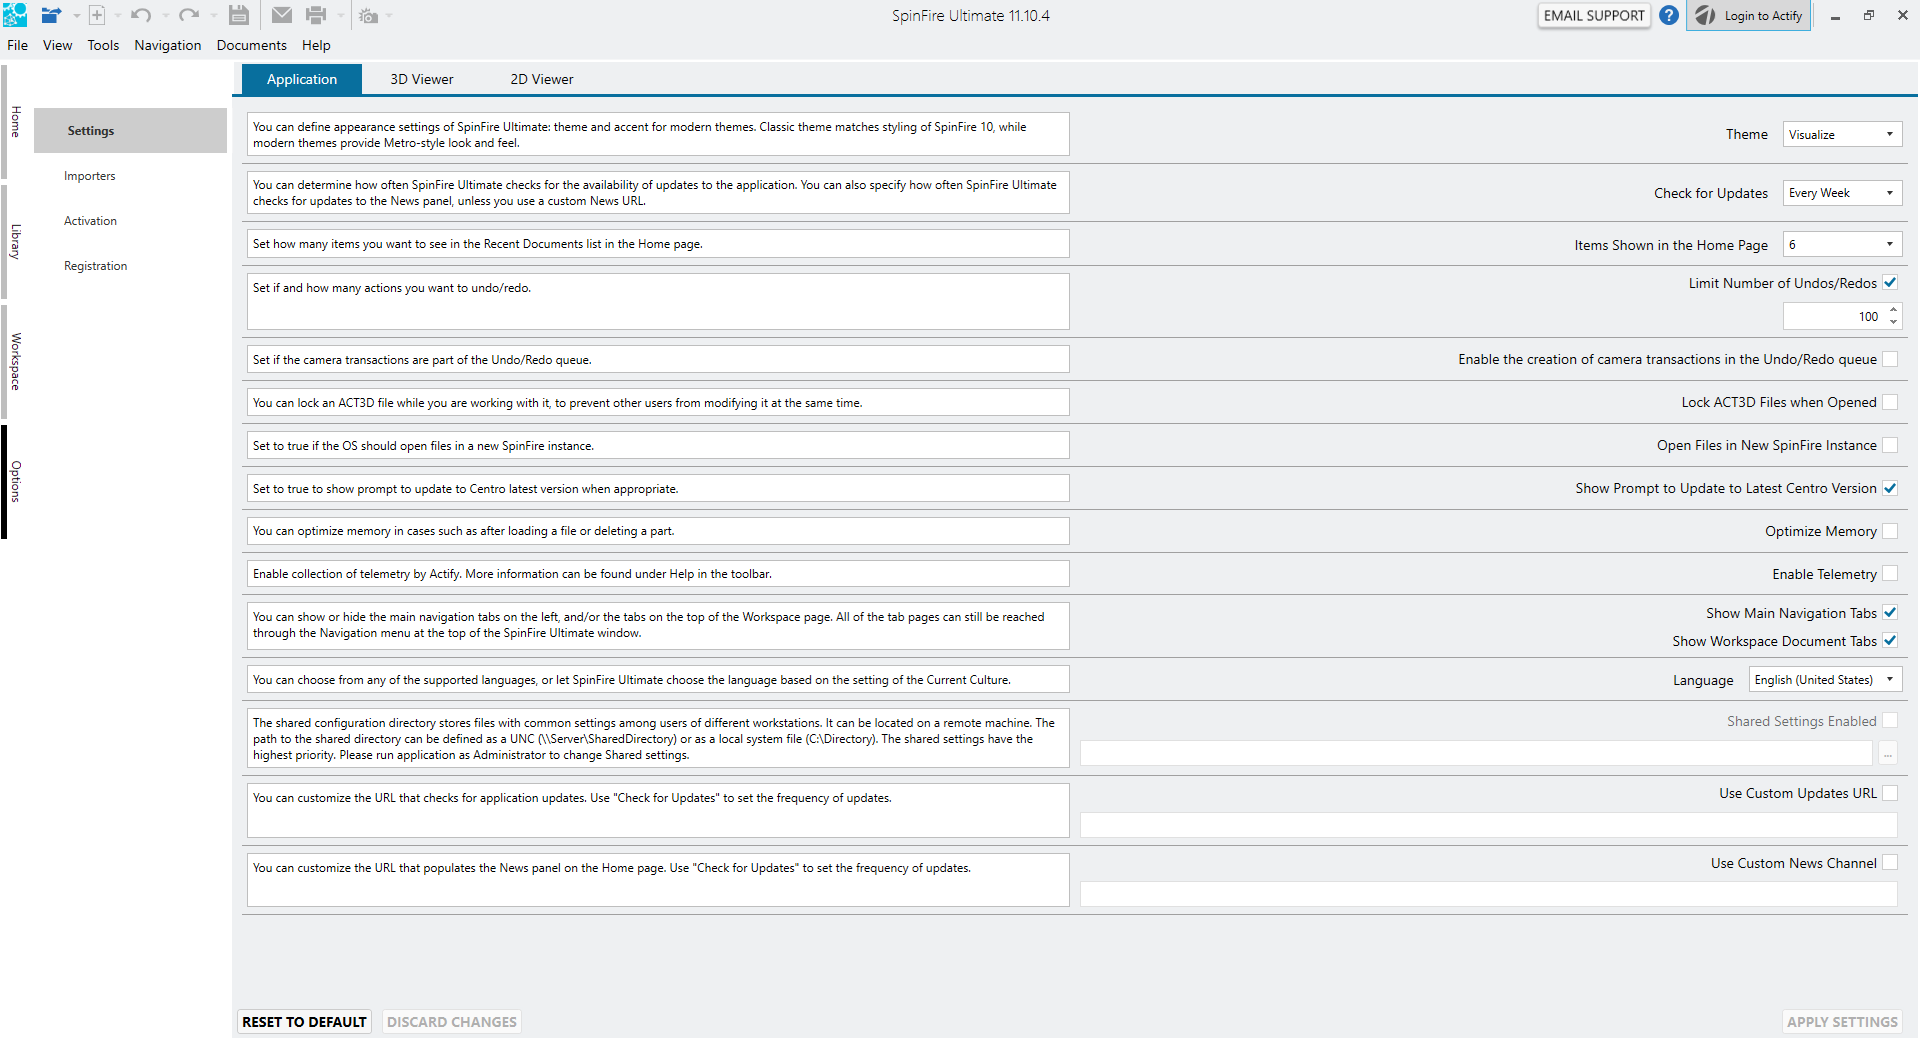1920x1040 pixels.
Task: Increase the undo limit with the up spinner
Action: coord(1893,311)
